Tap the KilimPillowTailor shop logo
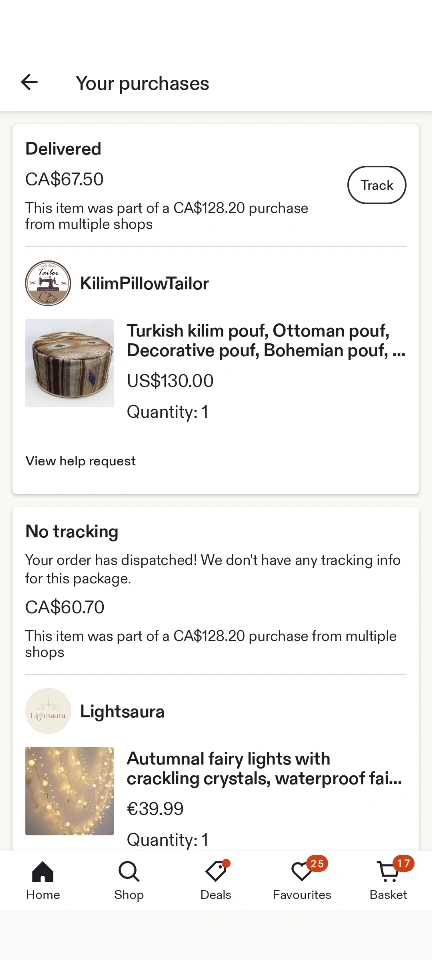The height and width of the screenshot is (960, 432). pyautogui.click(x=48, y=283)
